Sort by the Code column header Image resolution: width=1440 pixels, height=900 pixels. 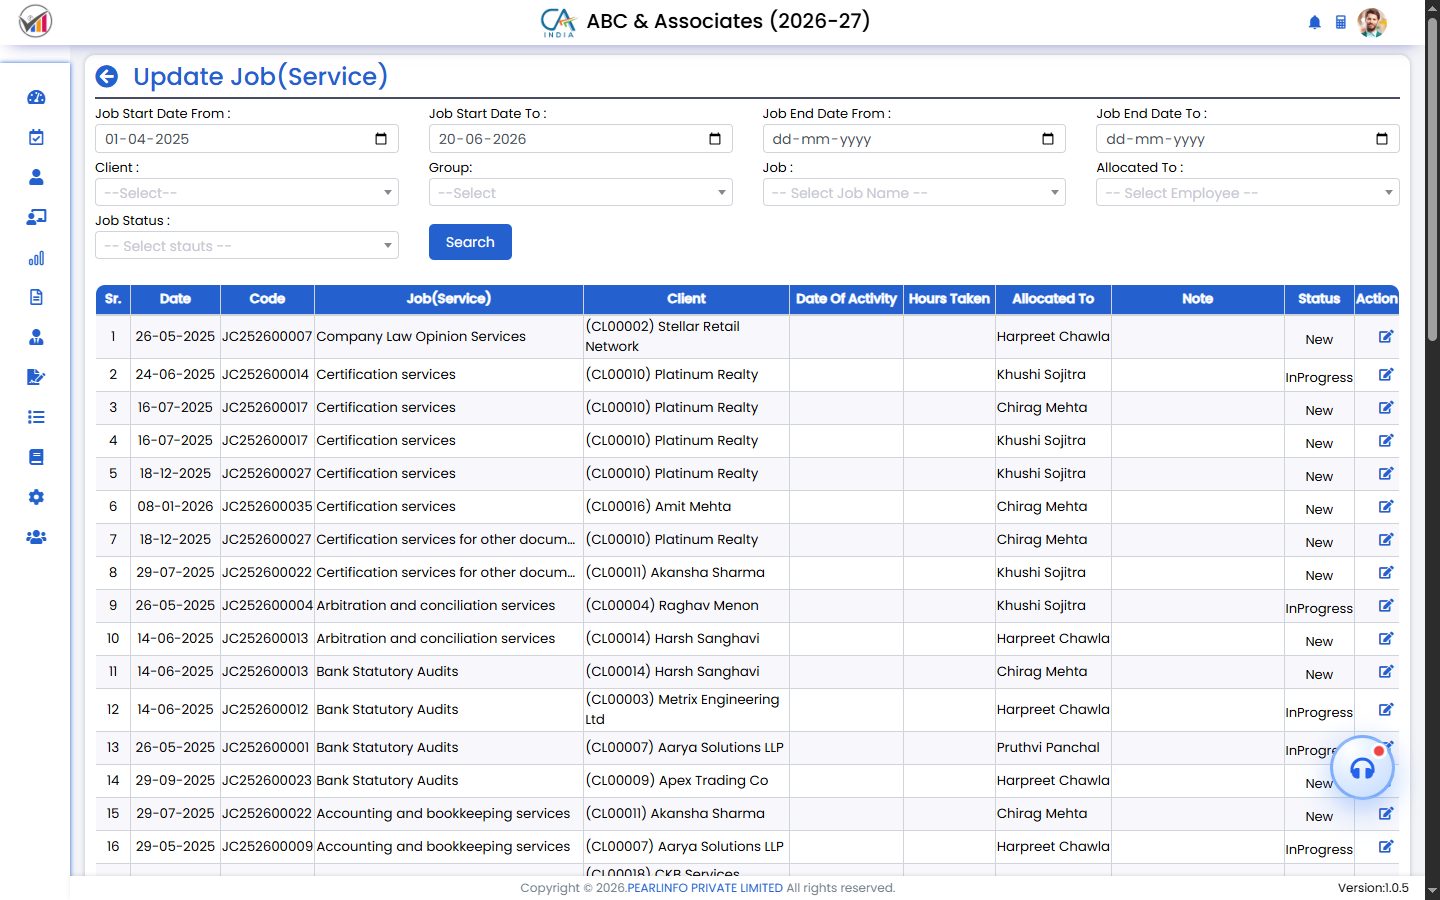click(x=267, y=299)
